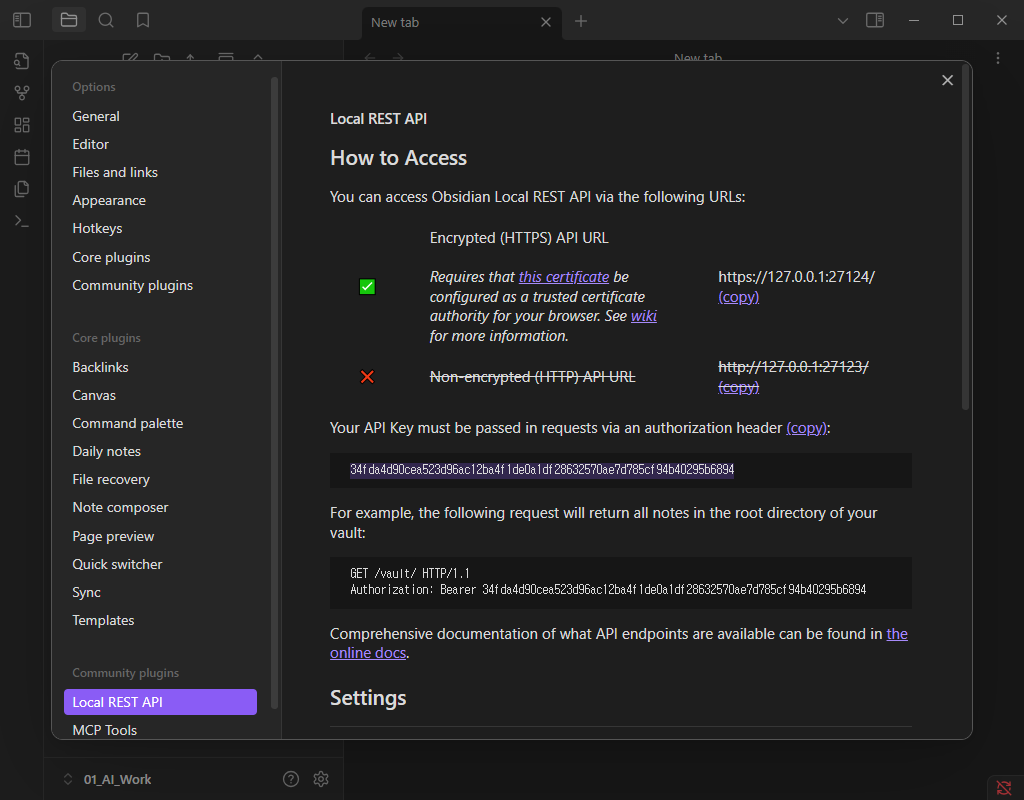Close the settings dialog
Viewport: 1024px width, 800px height.
tap(948, 80)
